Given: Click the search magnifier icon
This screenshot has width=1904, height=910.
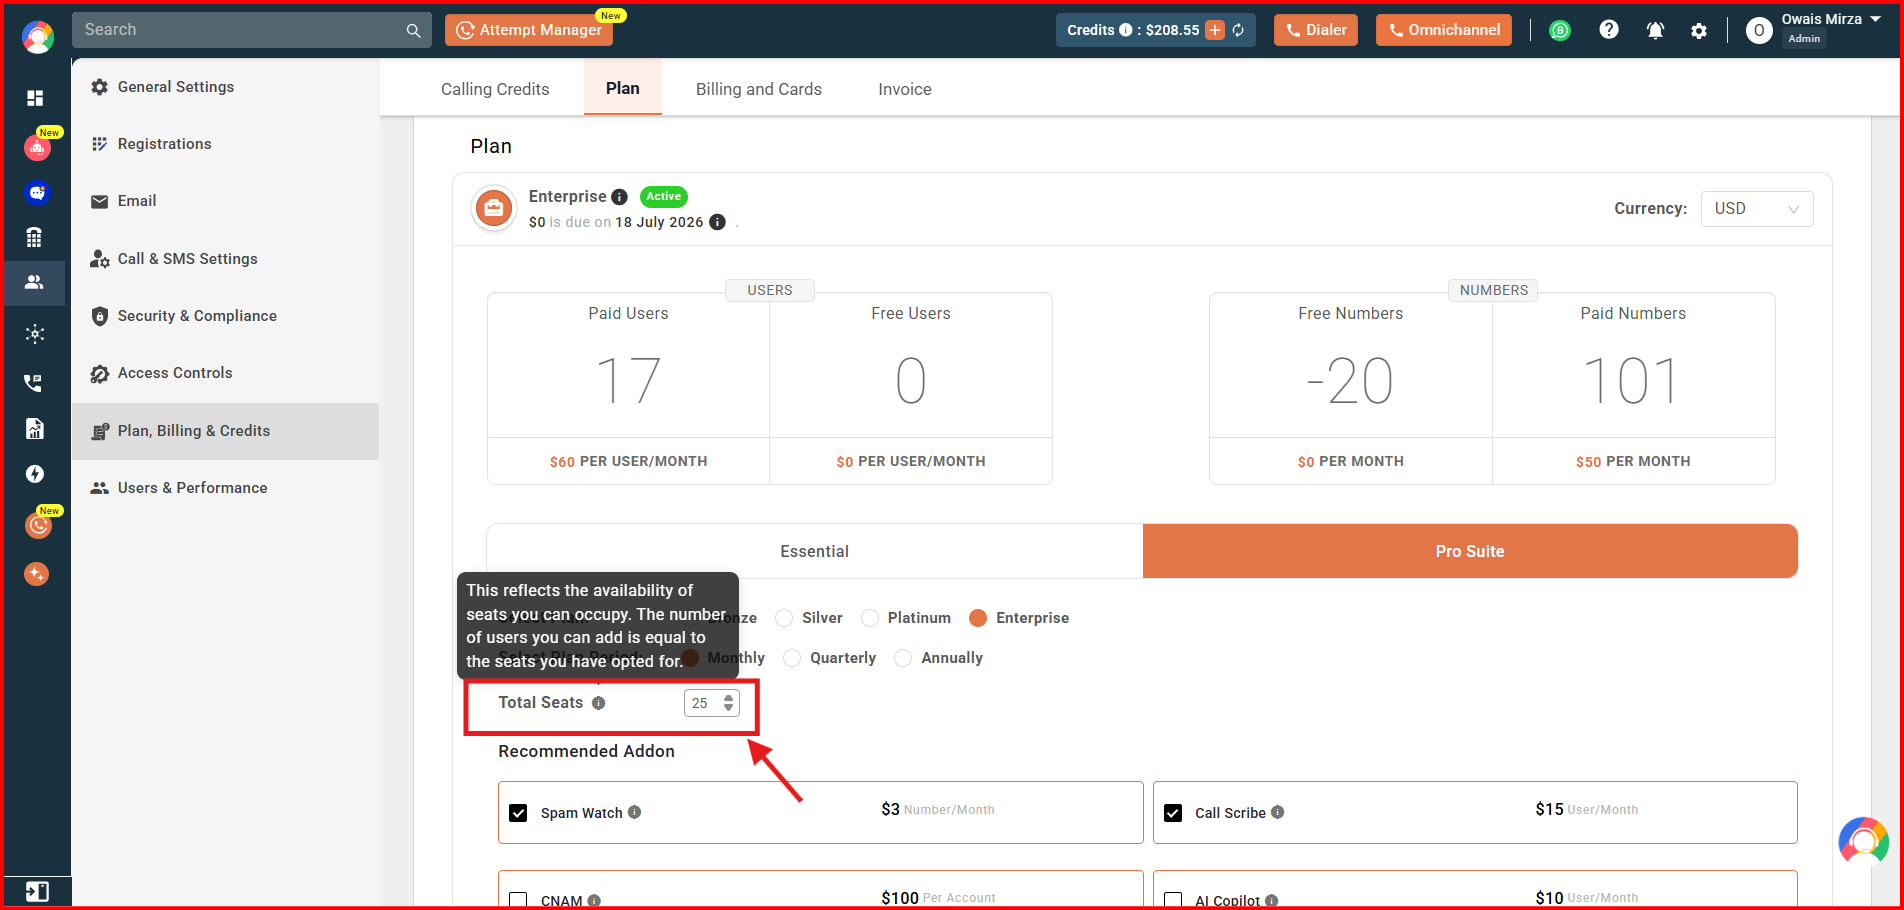Looking at the screenshot, I should tap(413, 31).
